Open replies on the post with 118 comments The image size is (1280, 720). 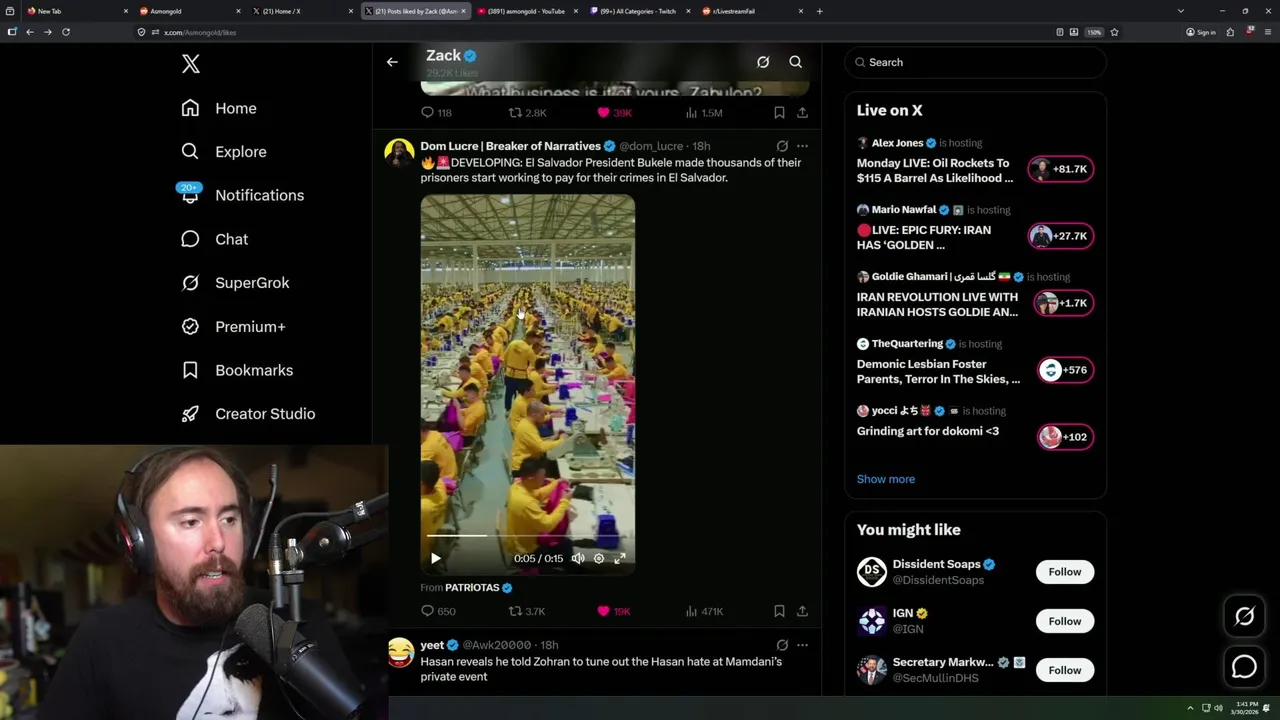tap(436, 113)
